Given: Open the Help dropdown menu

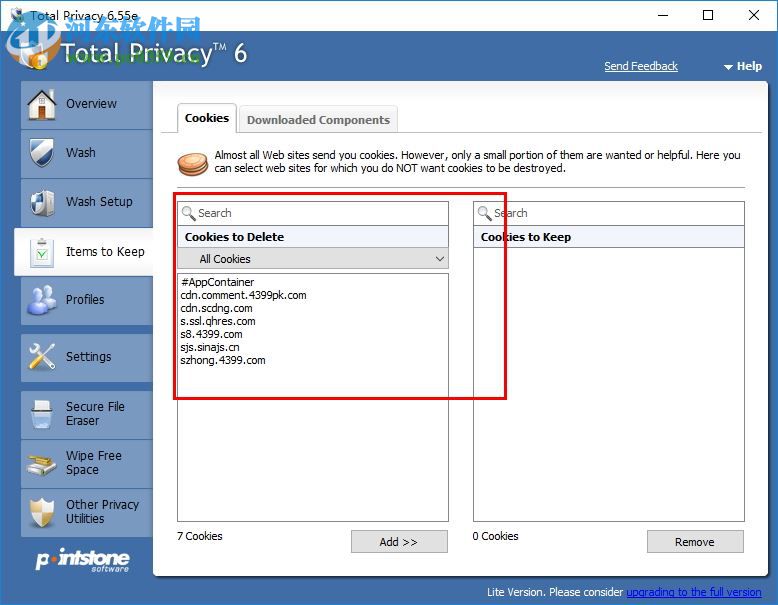Looking at the screenshot, I should 743,66.
